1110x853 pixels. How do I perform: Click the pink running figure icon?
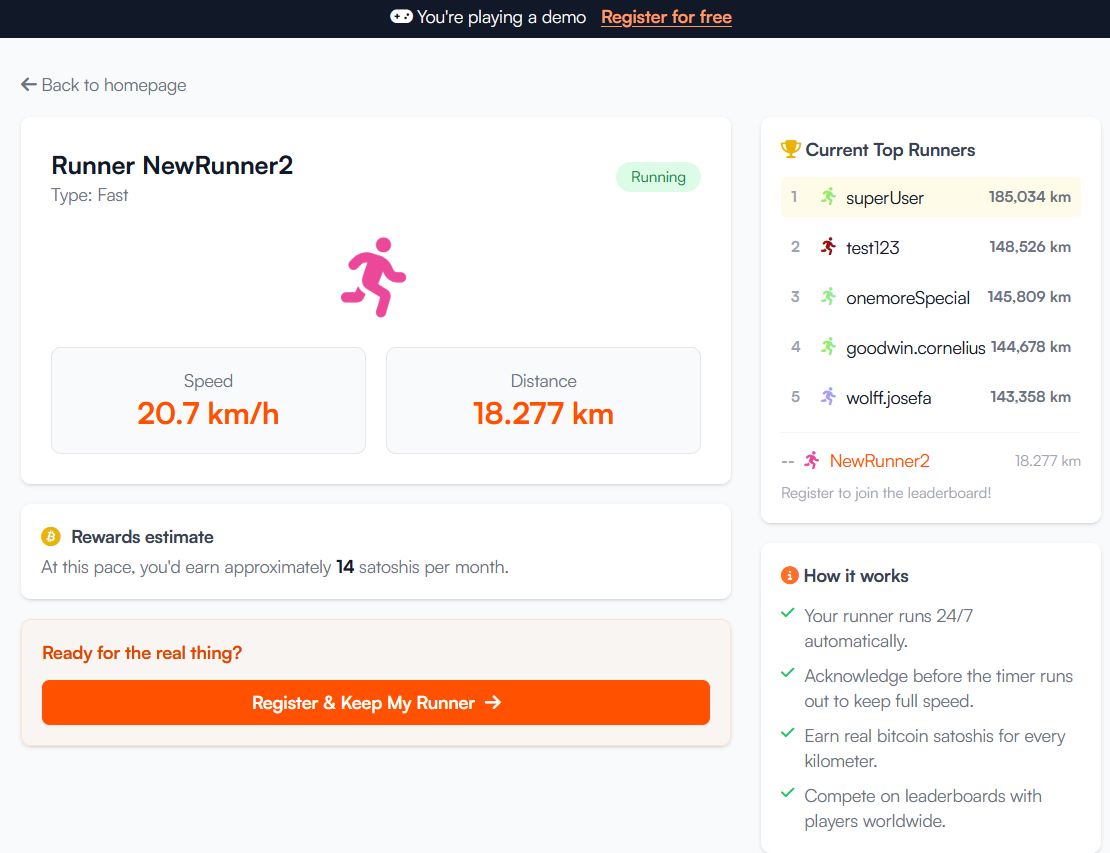click(374, 277)
